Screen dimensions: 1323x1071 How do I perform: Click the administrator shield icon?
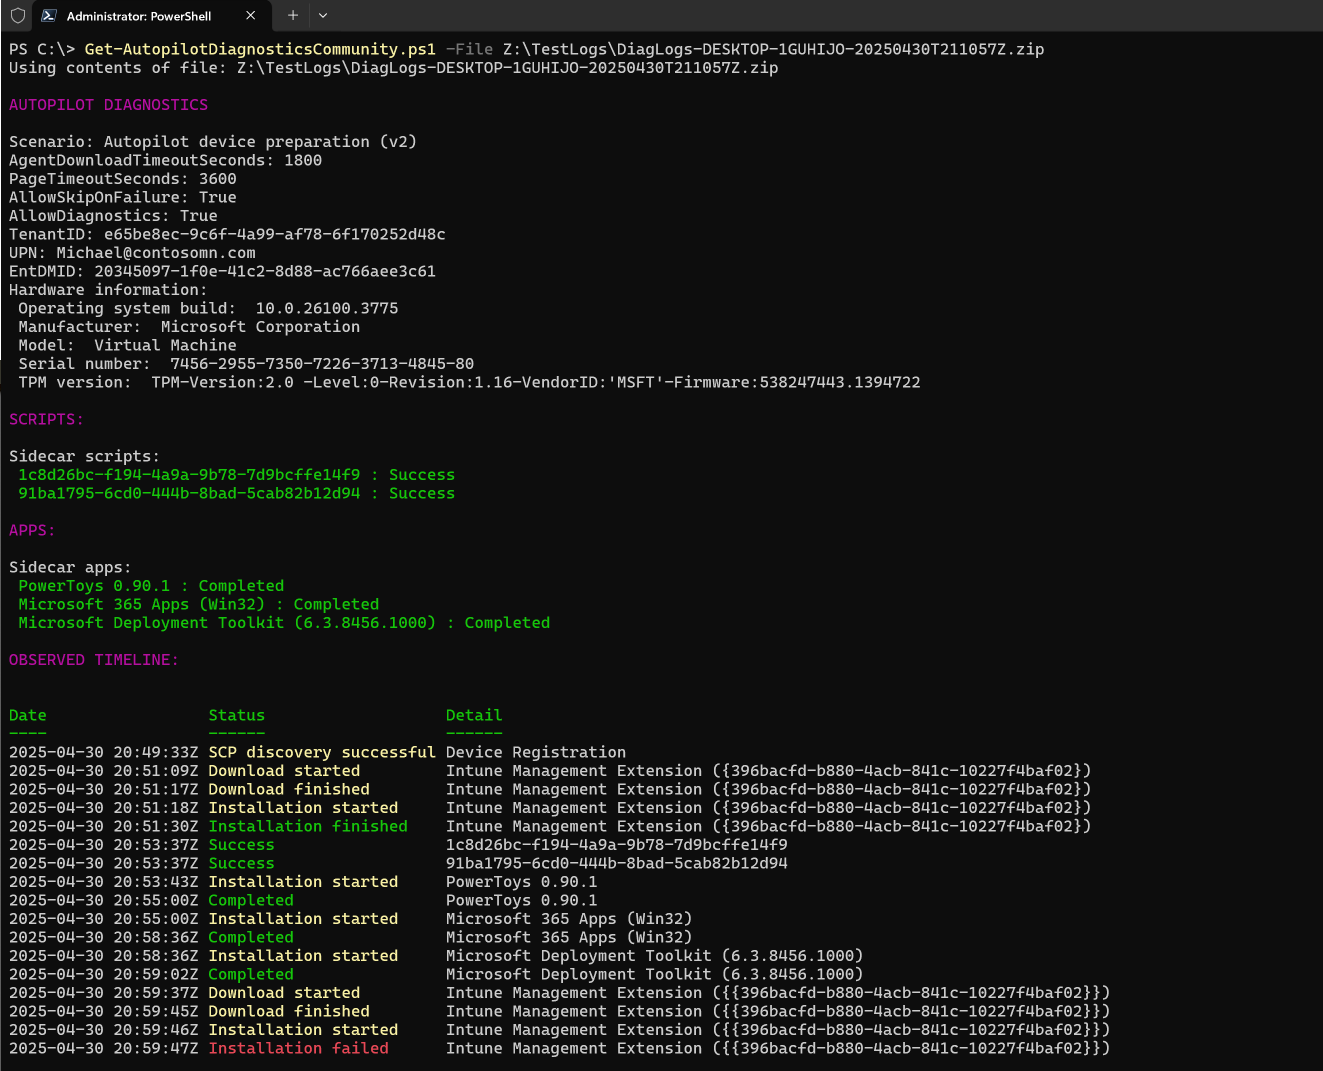(x=17, y=16)
